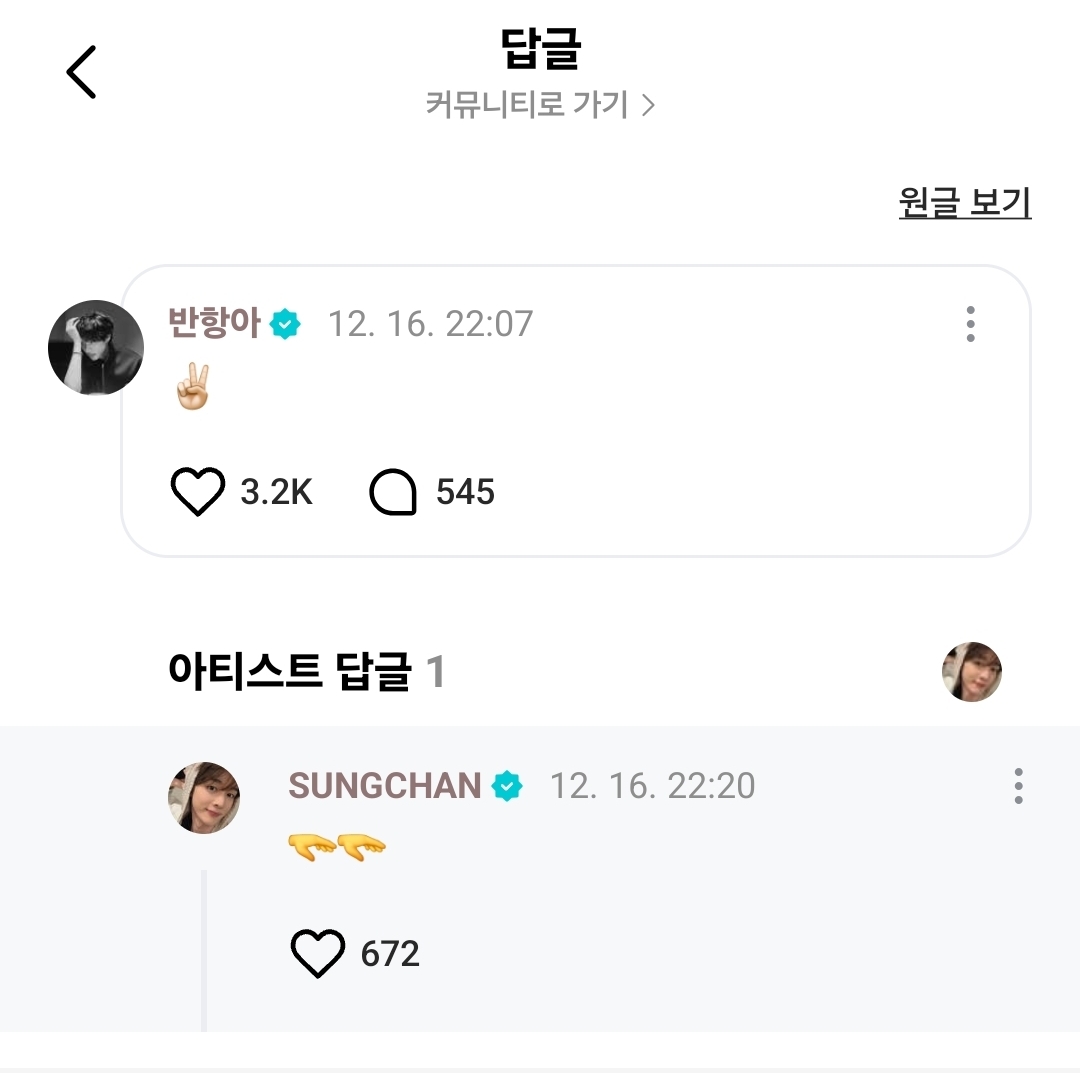Open replies via the speech bubble icon
The width and height of the screenshot is (1080, 1073).
click(393, 491)
